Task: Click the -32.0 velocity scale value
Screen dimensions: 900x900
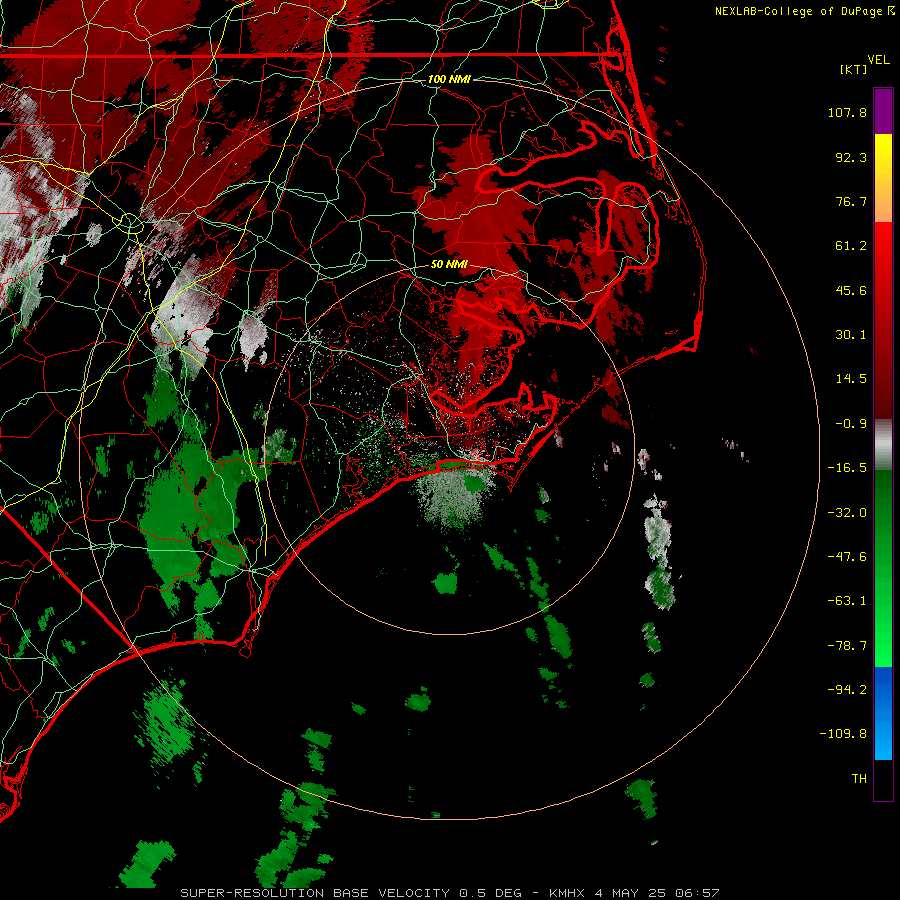Action: pyautogui.click(x=847, y=513)
